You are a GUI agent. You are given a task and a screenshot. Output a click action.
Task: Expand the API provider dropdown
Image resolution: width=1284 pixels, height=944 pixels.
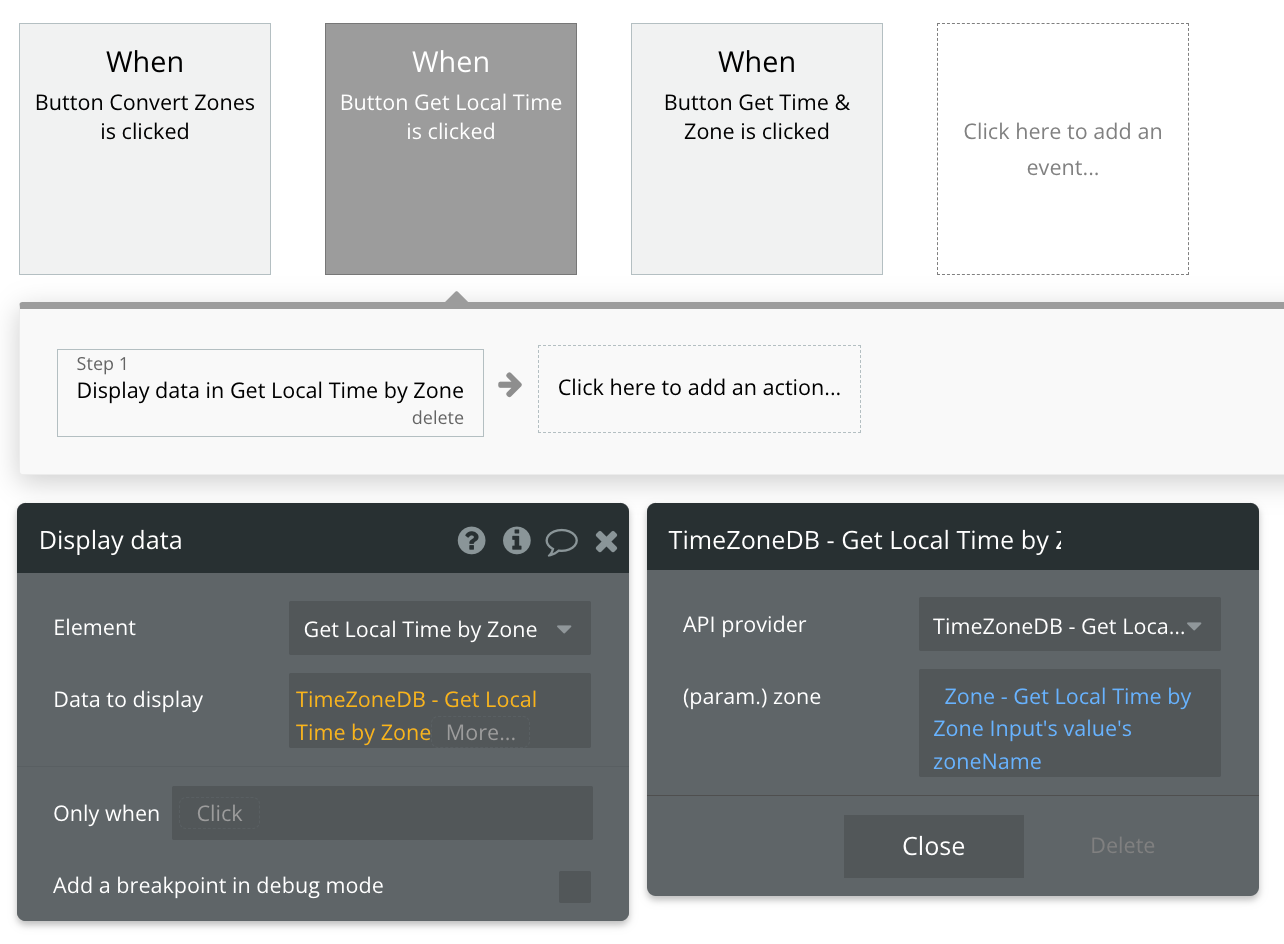coord(1070,625)
